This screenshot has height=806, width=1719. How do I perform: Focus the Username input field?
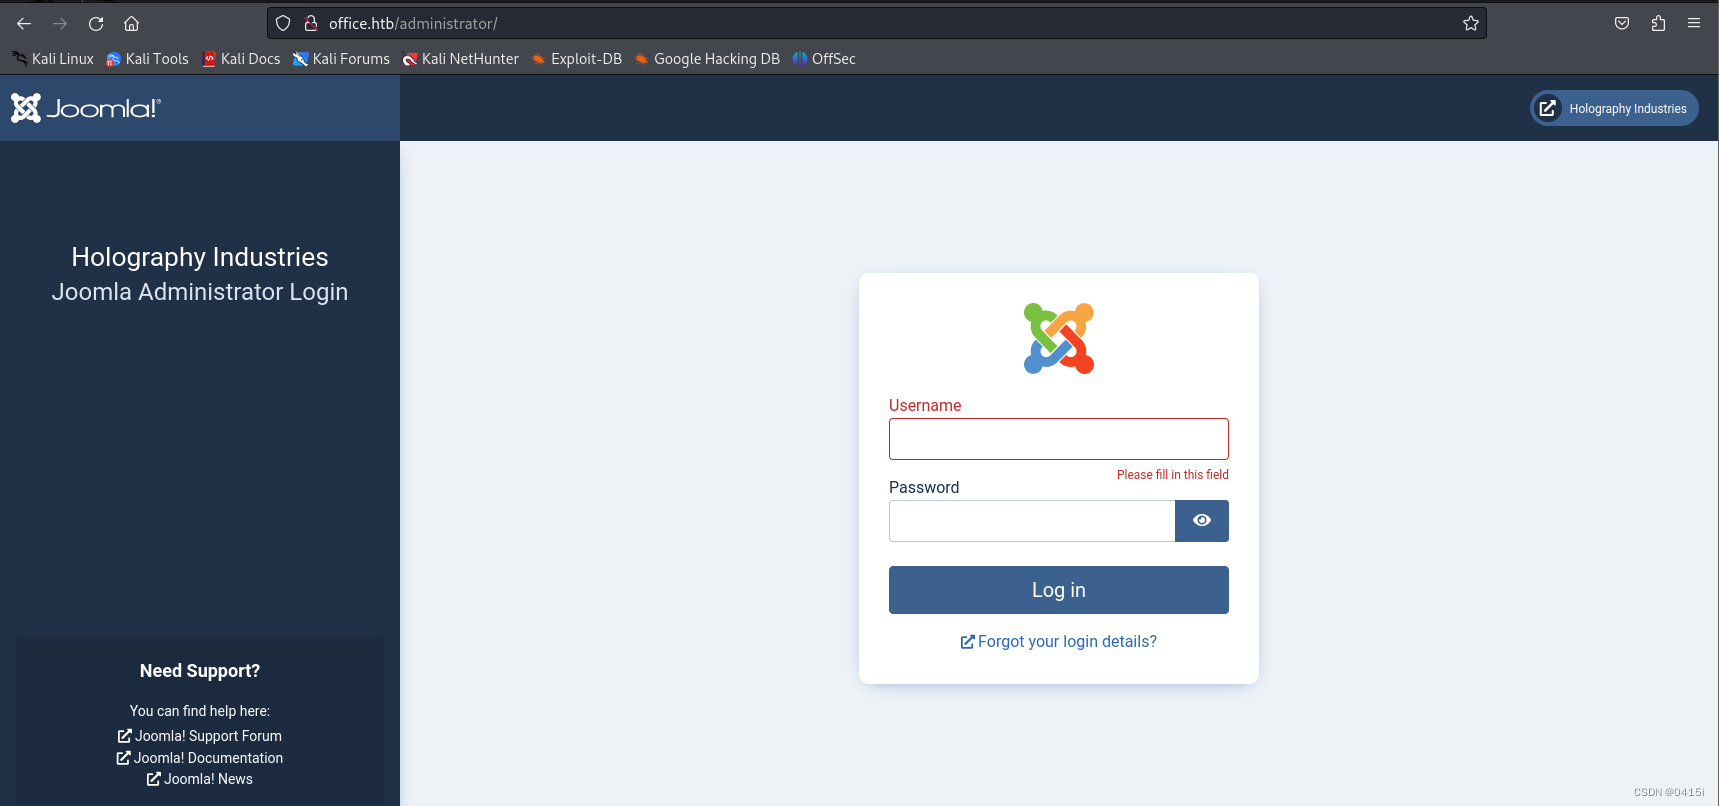pos(1059,439)
